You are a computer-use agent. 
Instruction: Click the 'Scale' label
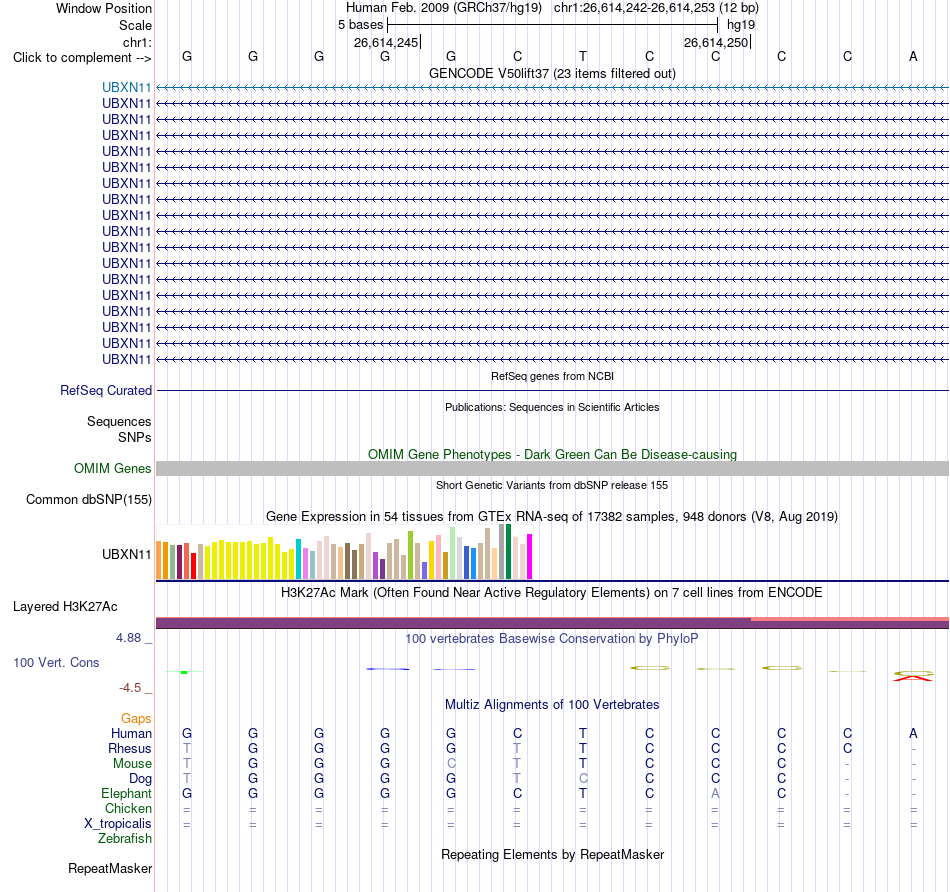[x=135, y=25]
